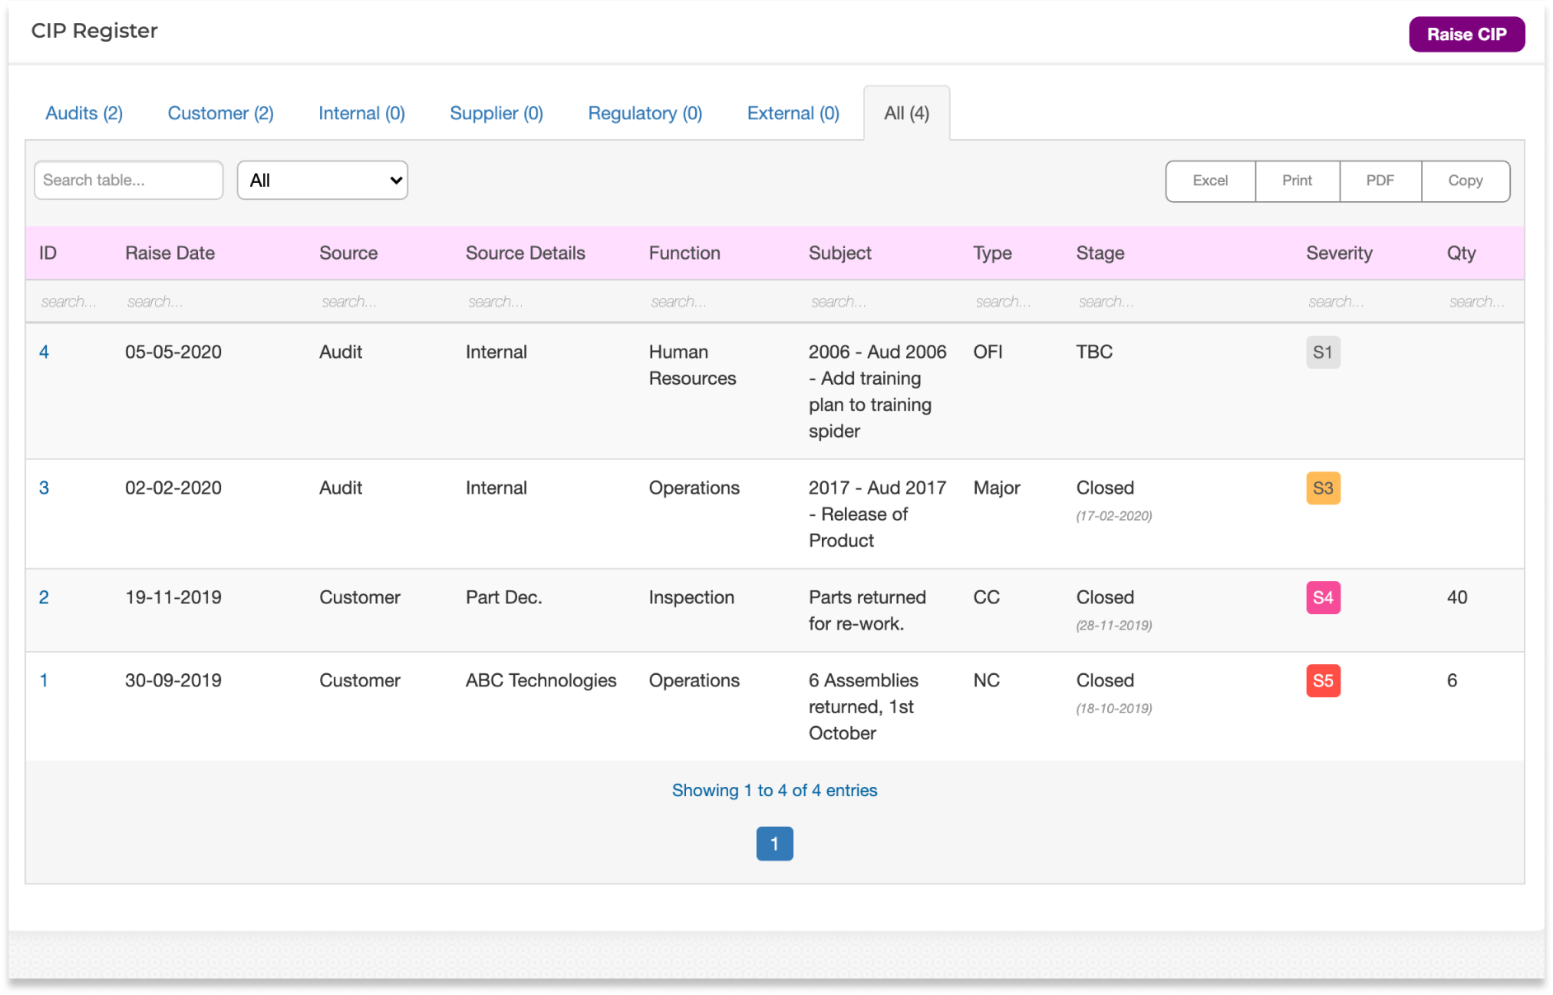Click the 'Showing 1 to 4 of 4 entries' text

(x=774, y=790)
